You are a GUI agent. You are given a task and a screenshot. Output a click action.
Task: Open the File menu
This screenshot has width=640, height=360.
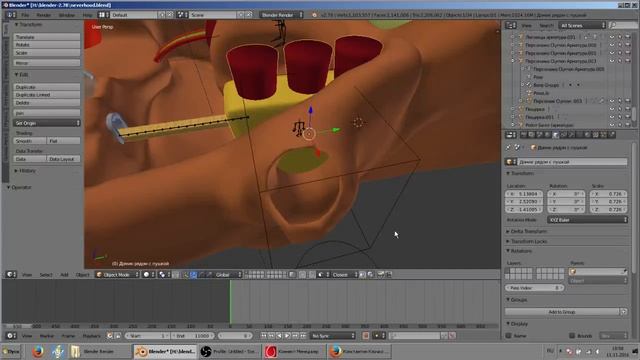[25, 15]
